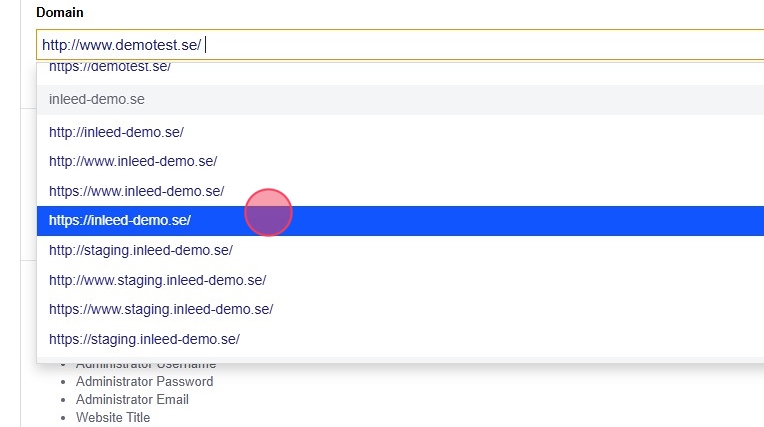Choose the https://staging.inleed-demo.se/ option
This screenshot has height=427, width=764.
coord(144,339)
